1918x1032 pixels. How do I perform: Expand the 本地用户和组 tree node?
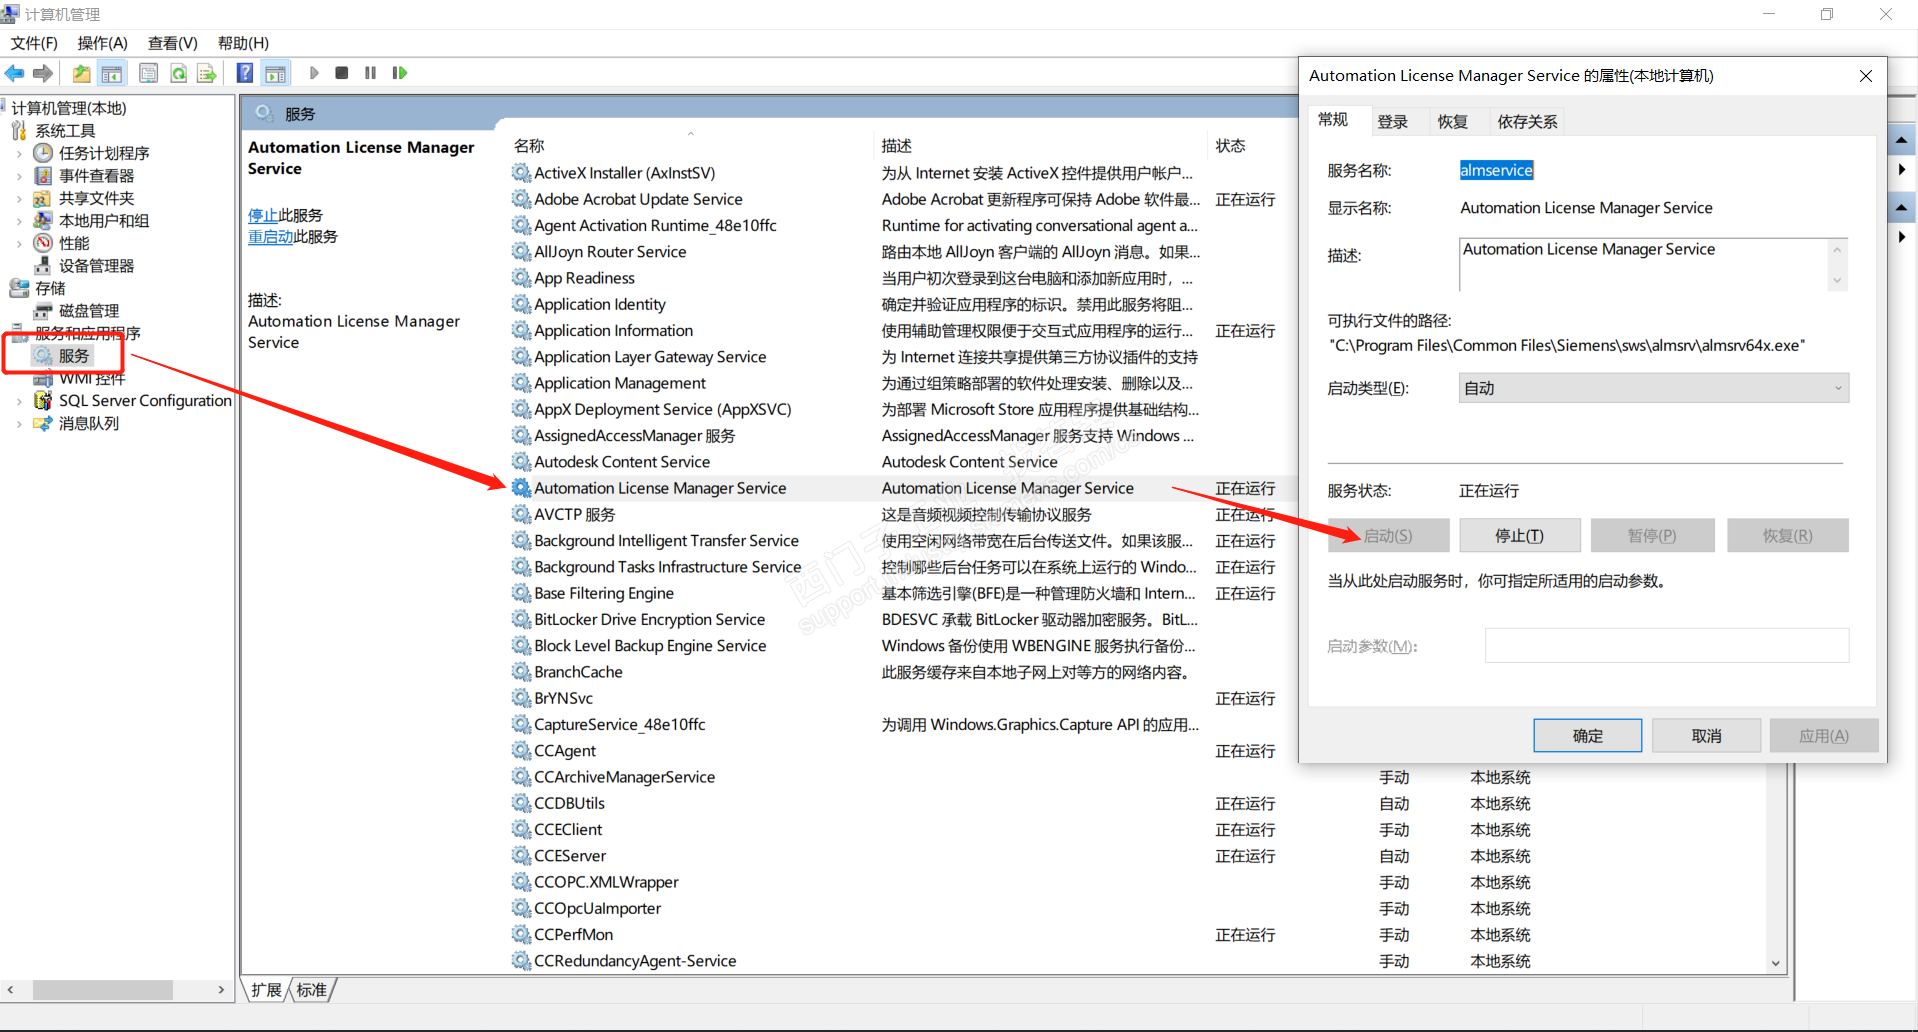19,221
